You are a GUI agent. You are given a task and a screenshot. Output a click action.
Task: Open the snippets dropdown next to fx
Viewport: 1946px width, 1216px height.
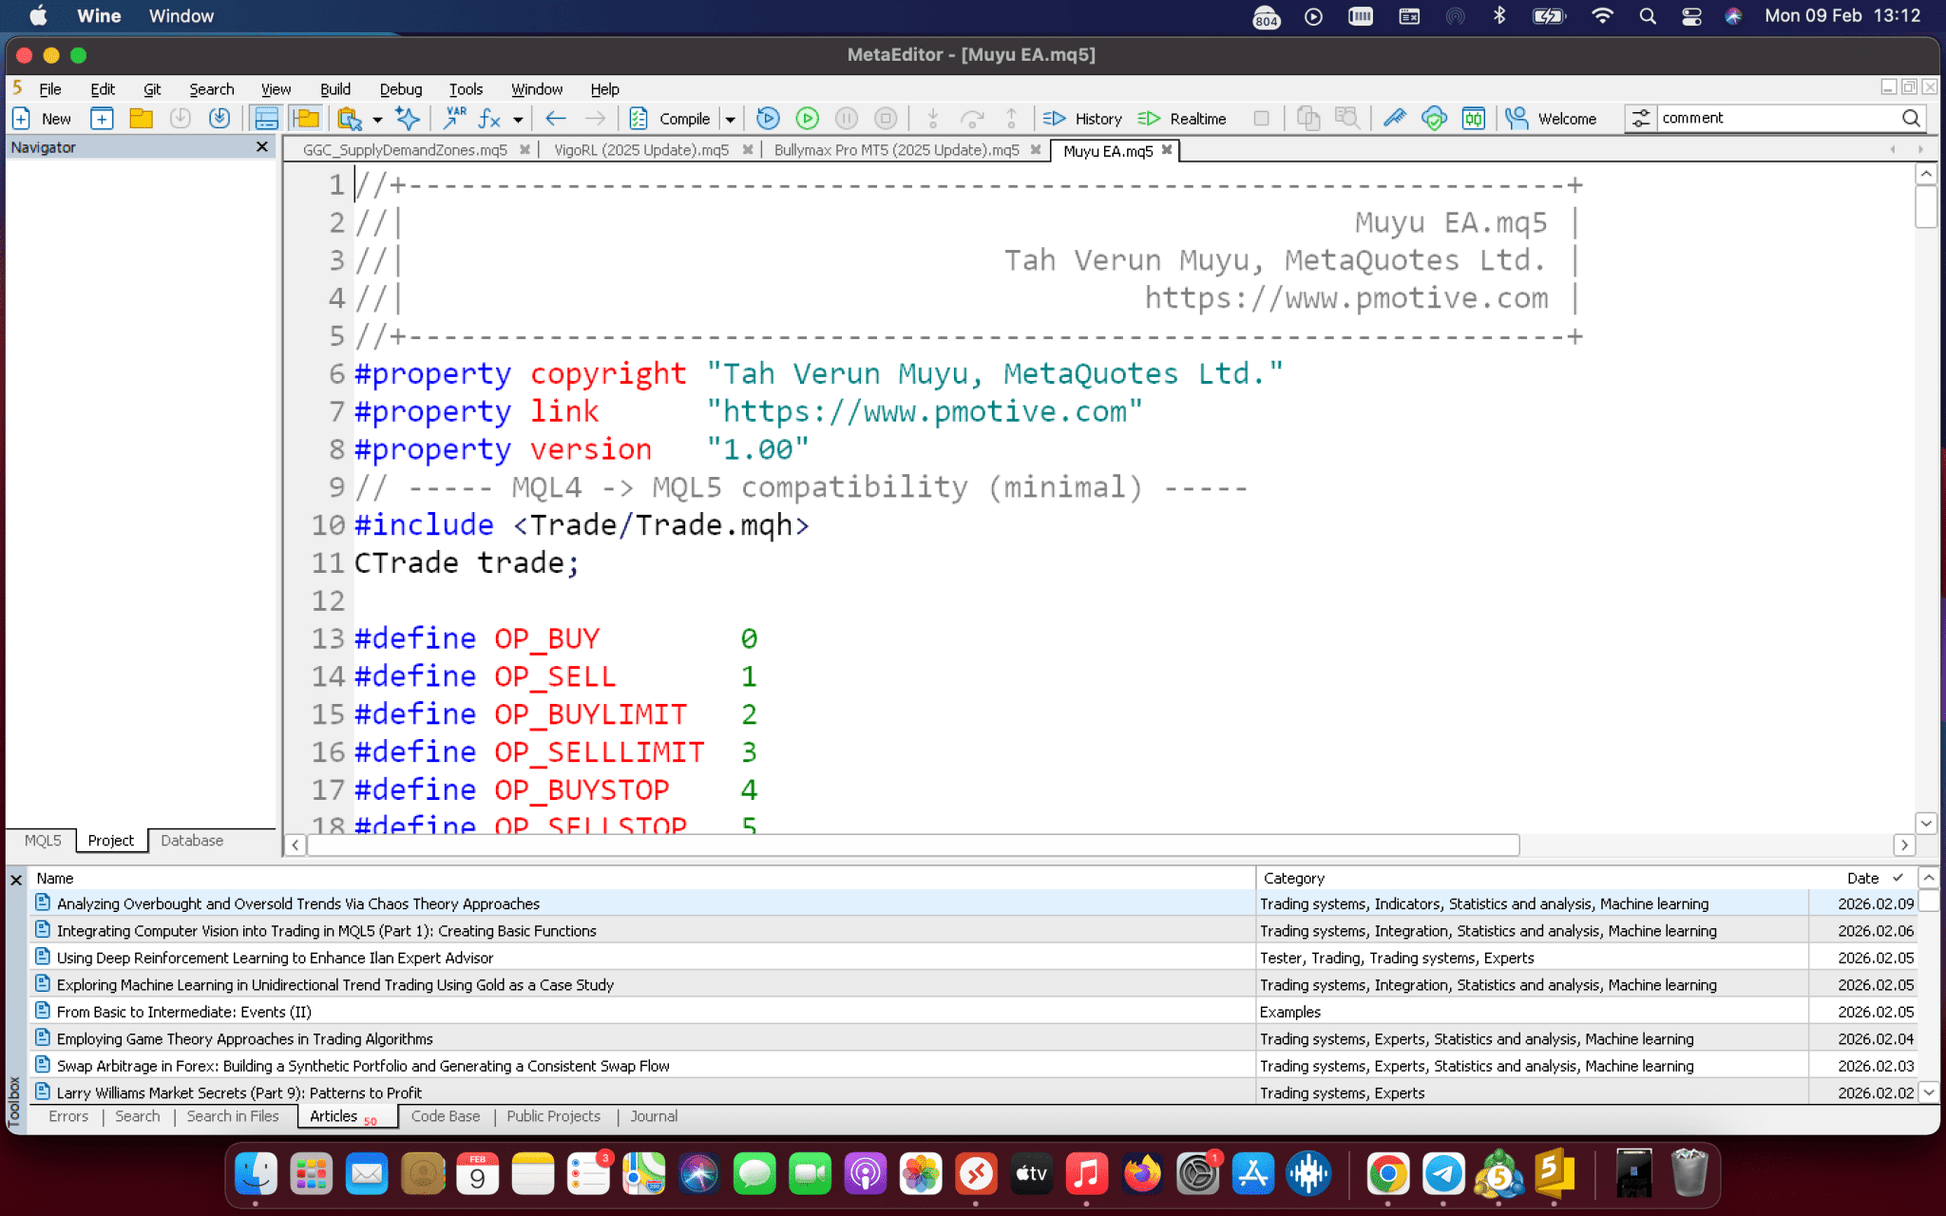(x=519, y=118)
